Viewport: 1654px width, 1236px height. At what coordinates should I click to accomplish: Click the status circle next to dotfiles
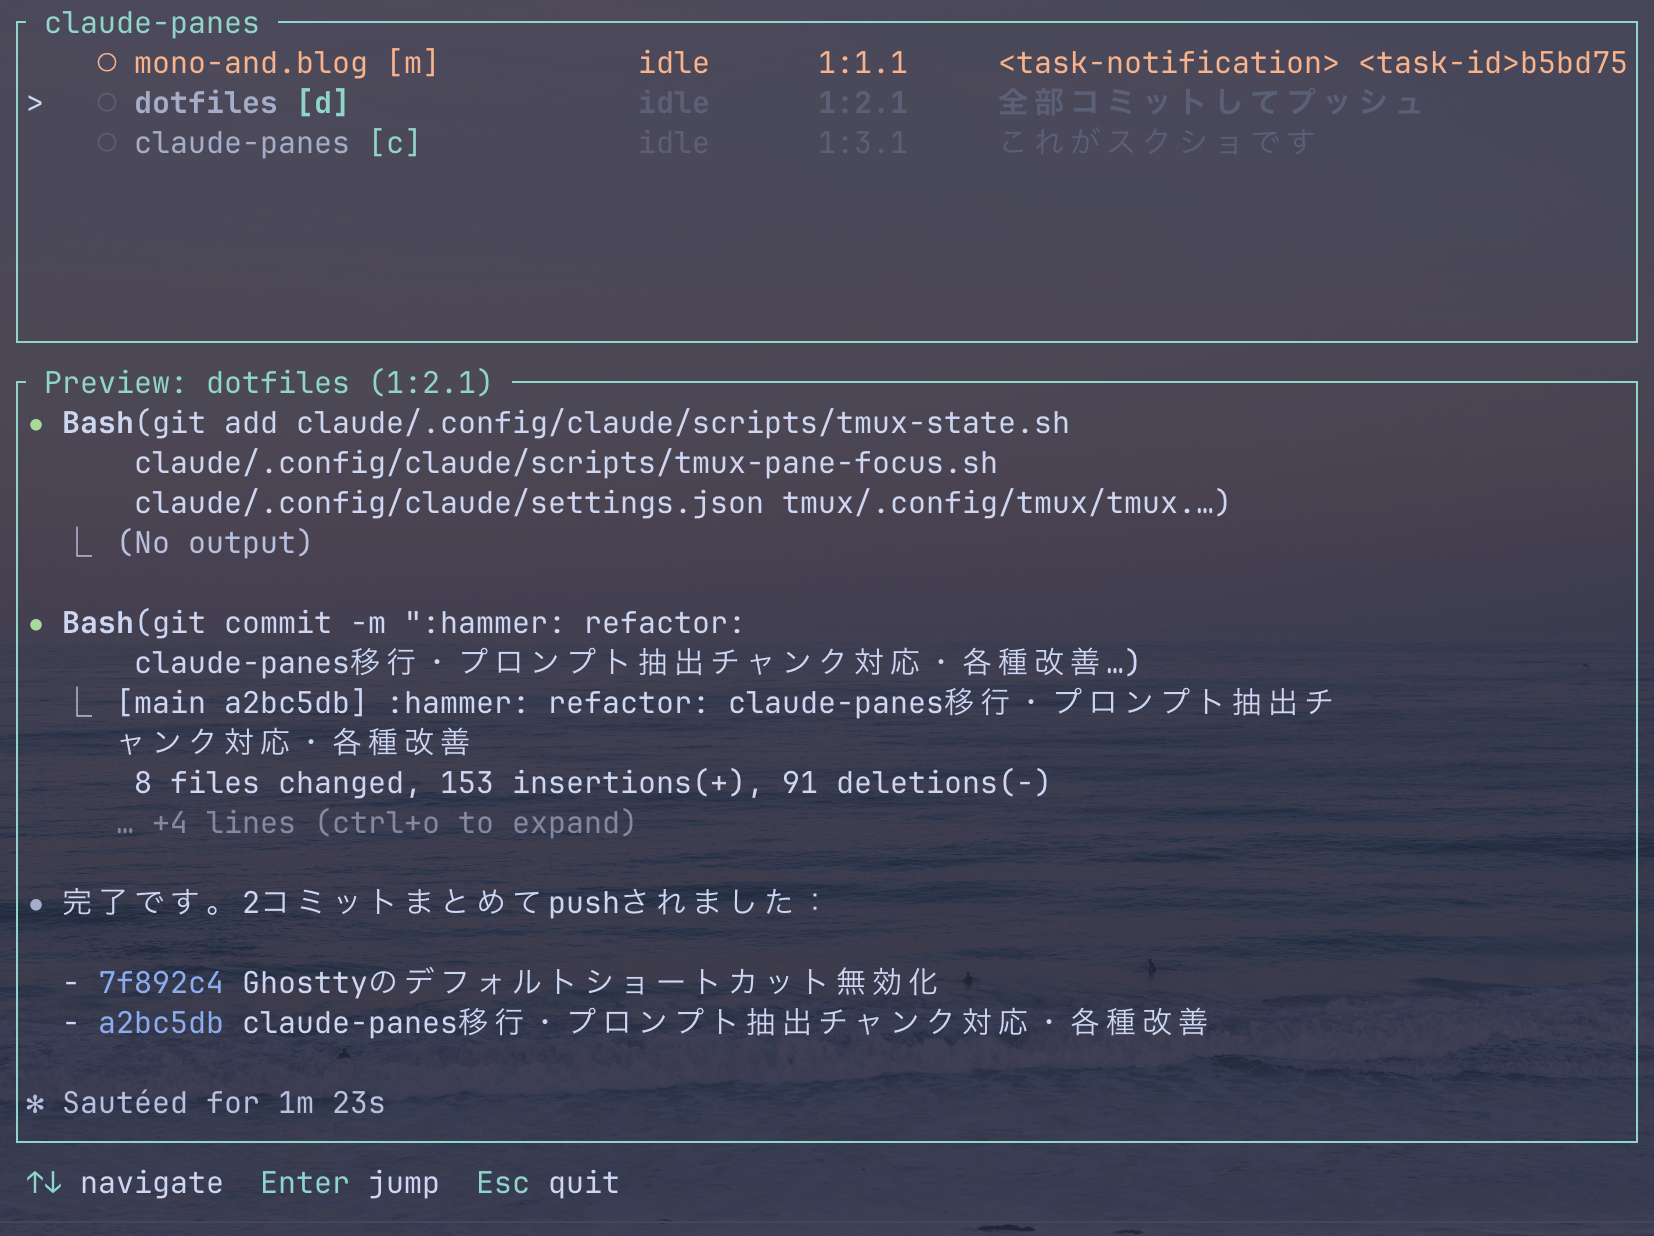click(106, 102)
